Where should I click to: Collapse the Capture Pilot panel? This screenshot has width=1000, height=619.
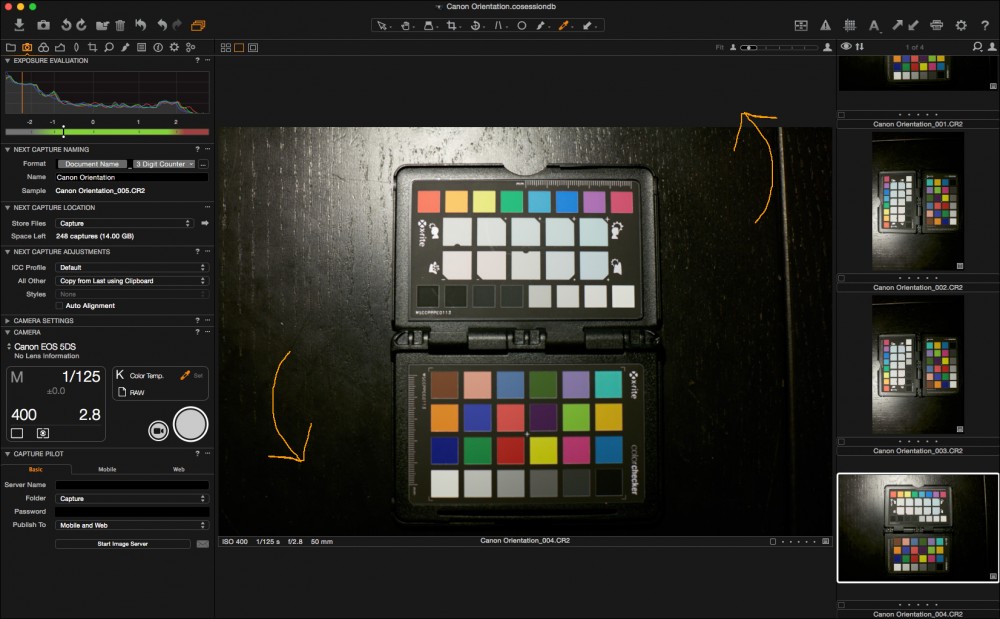coord(8,454)
